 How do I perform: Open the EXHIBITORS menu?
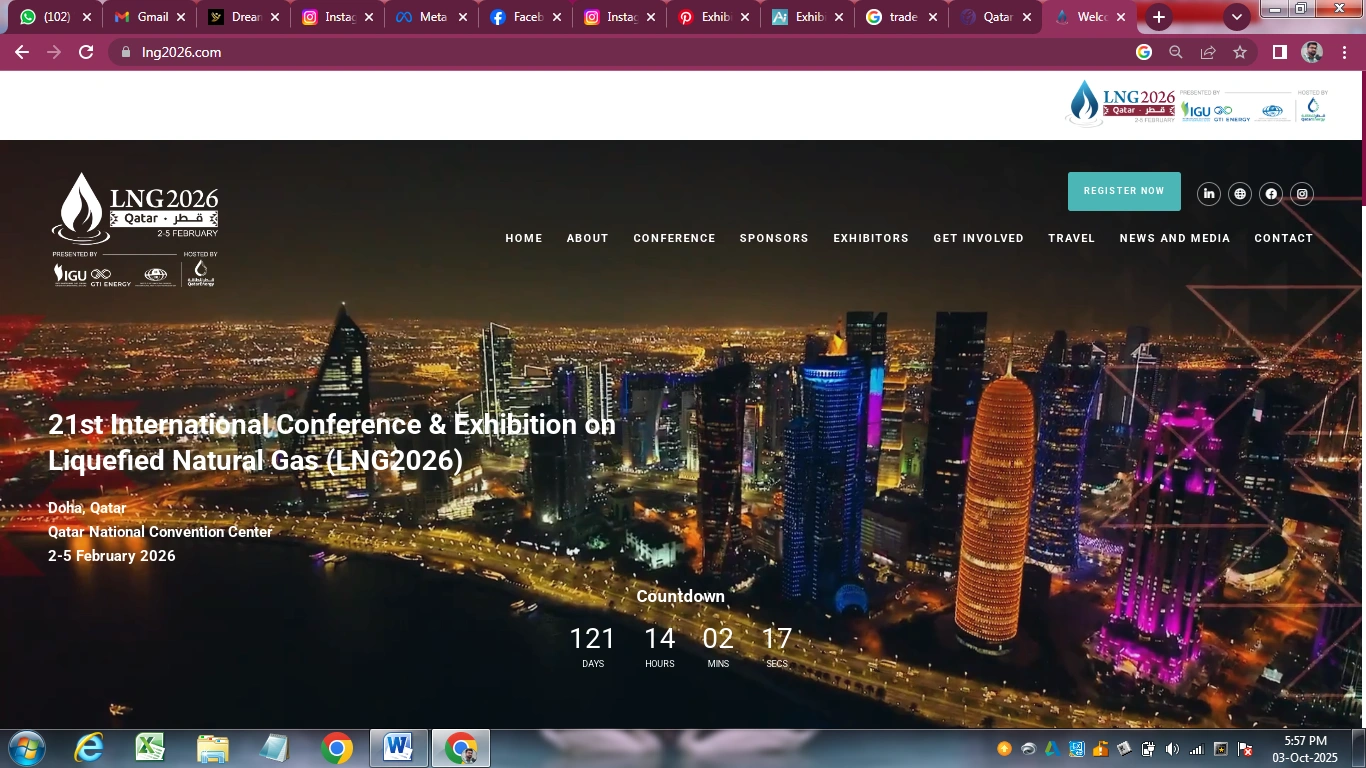coord(871,238)
